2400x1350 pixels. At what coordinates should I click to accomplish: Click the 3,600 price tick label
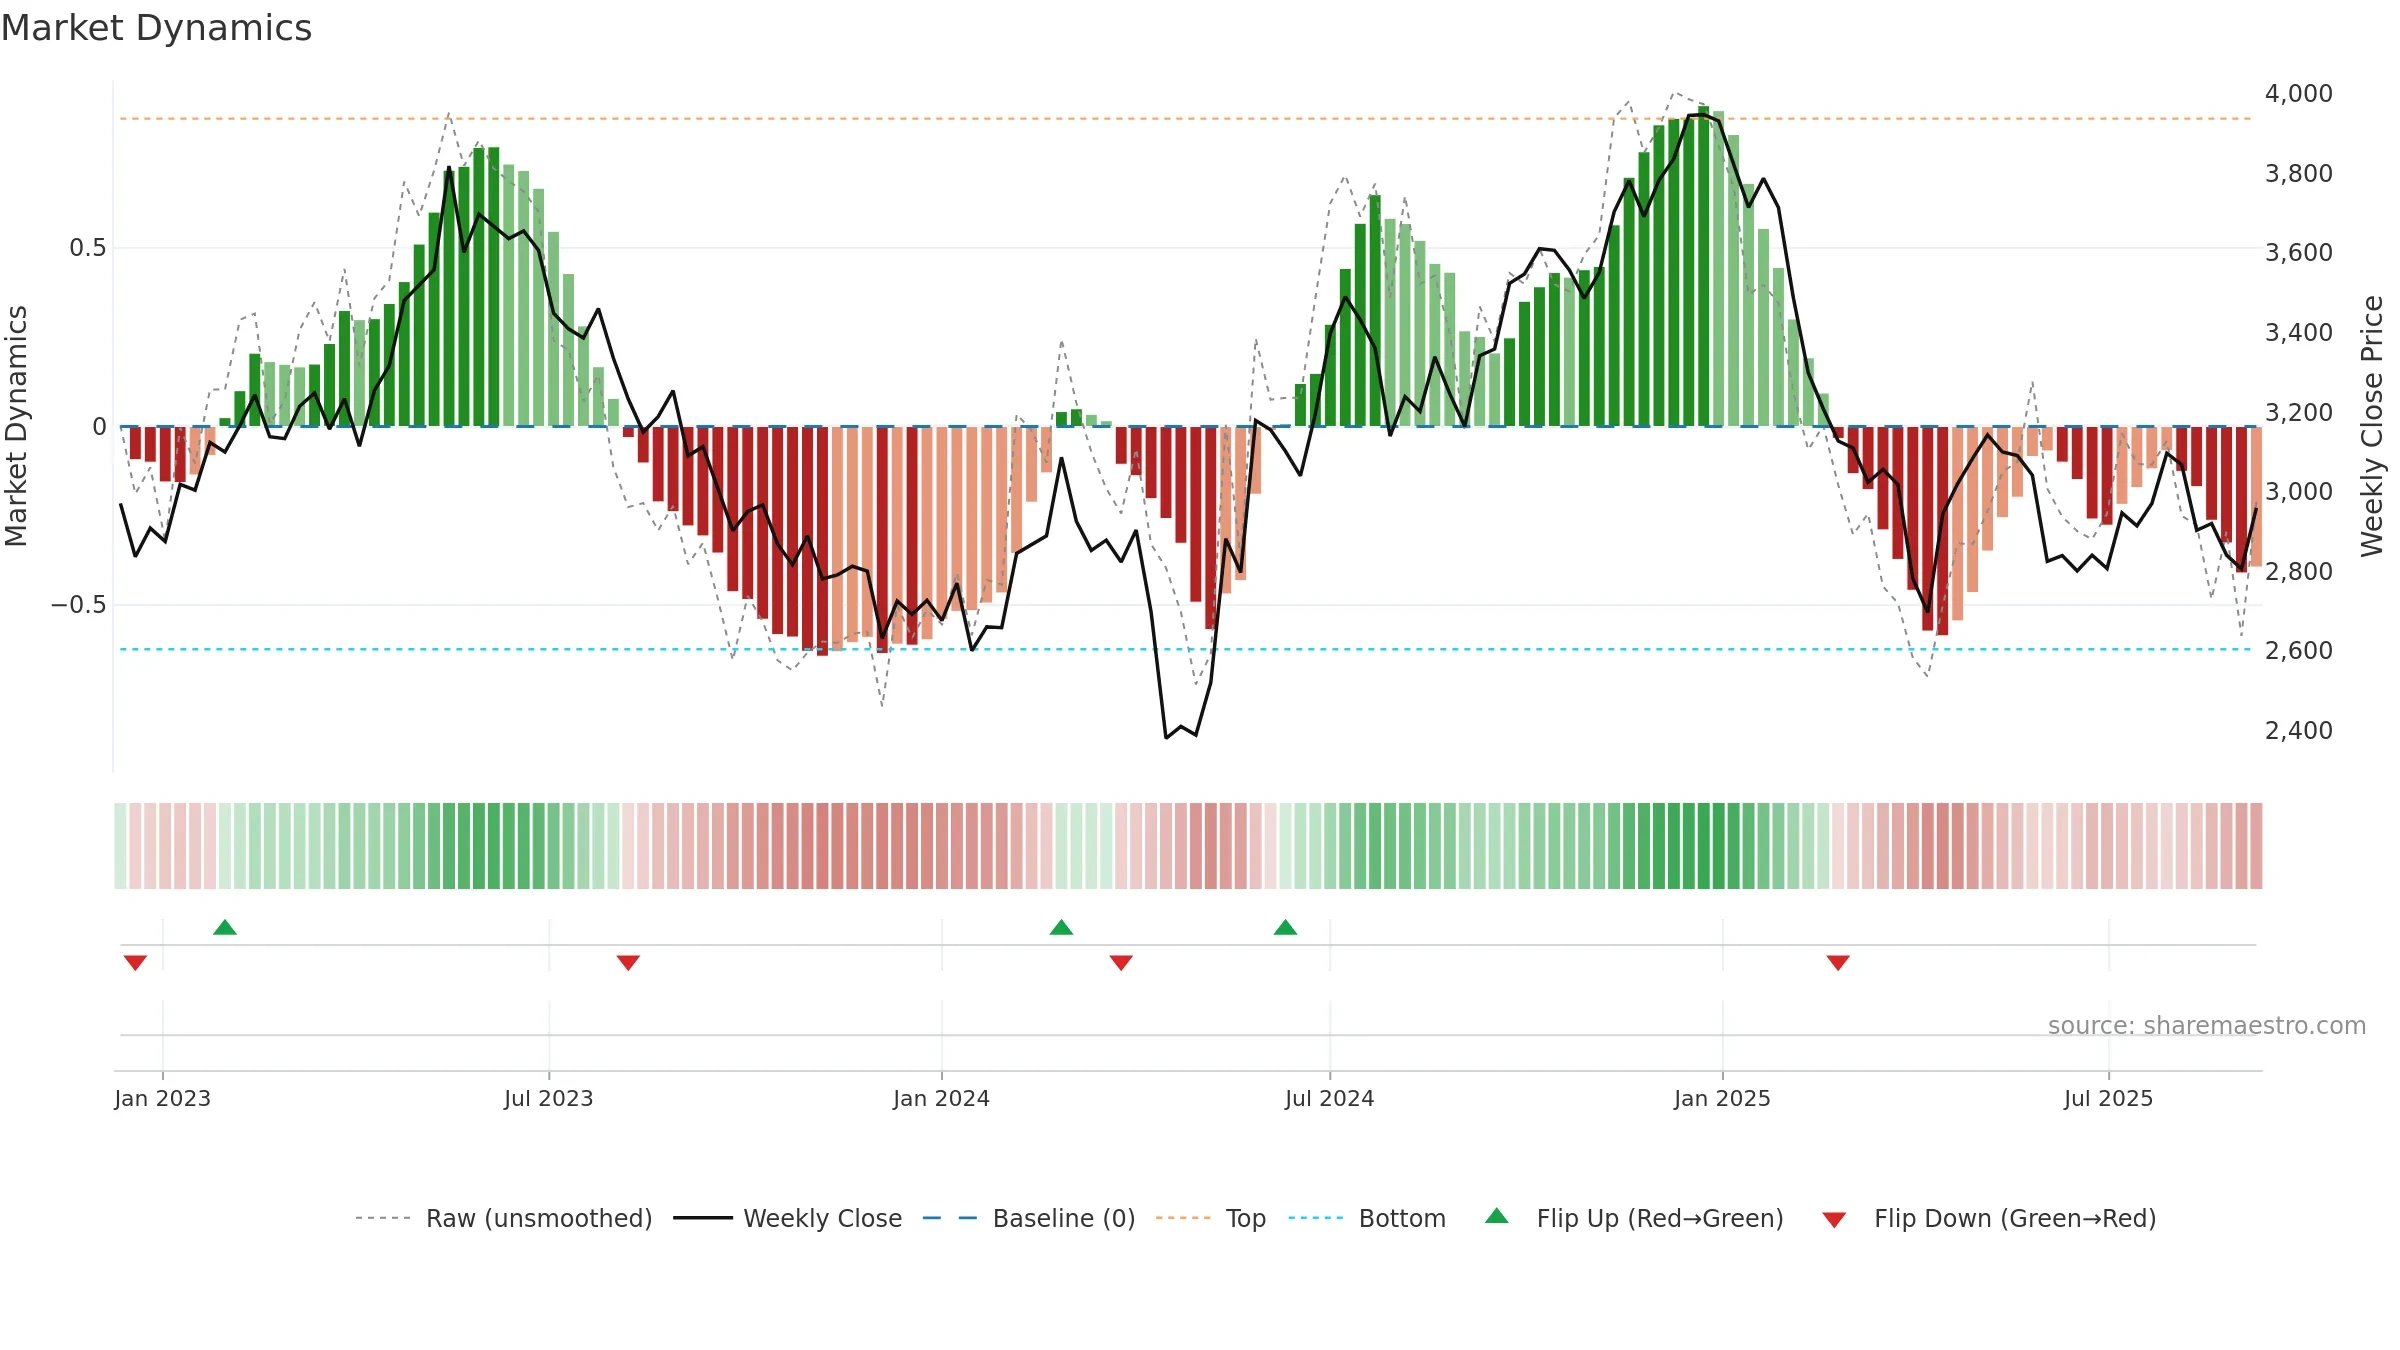click(x=2299, y=252)
